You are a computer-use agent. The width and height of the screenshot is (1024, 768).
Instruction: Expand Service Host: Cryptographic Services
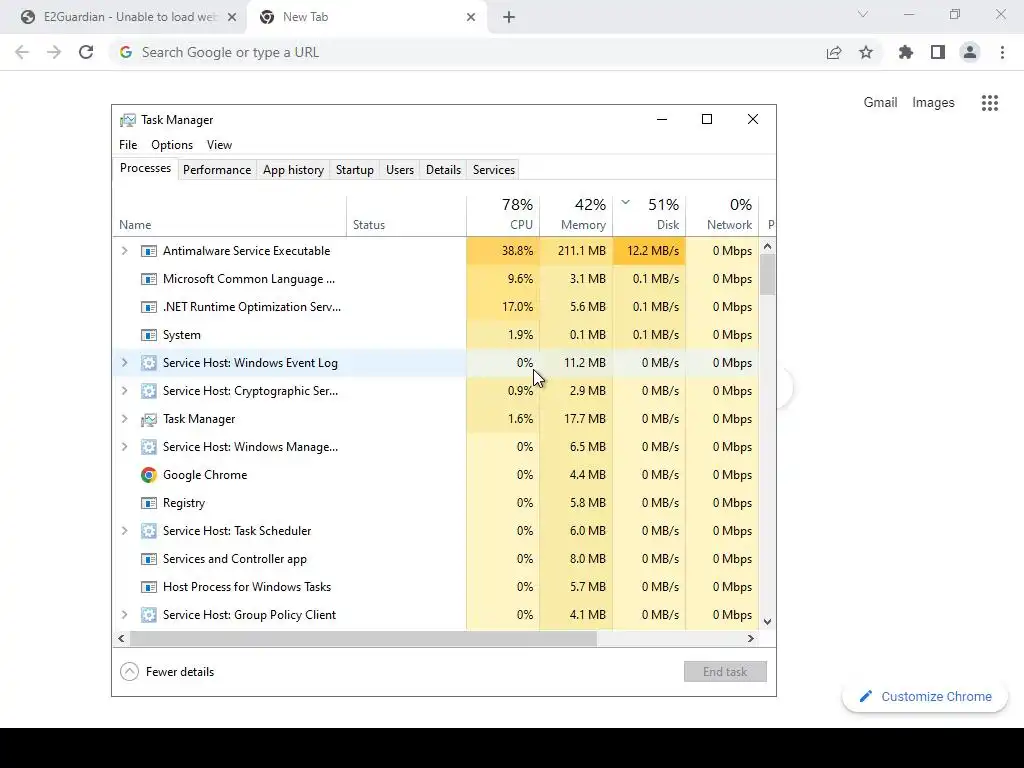pyautogui.click(x=125, y=391)
